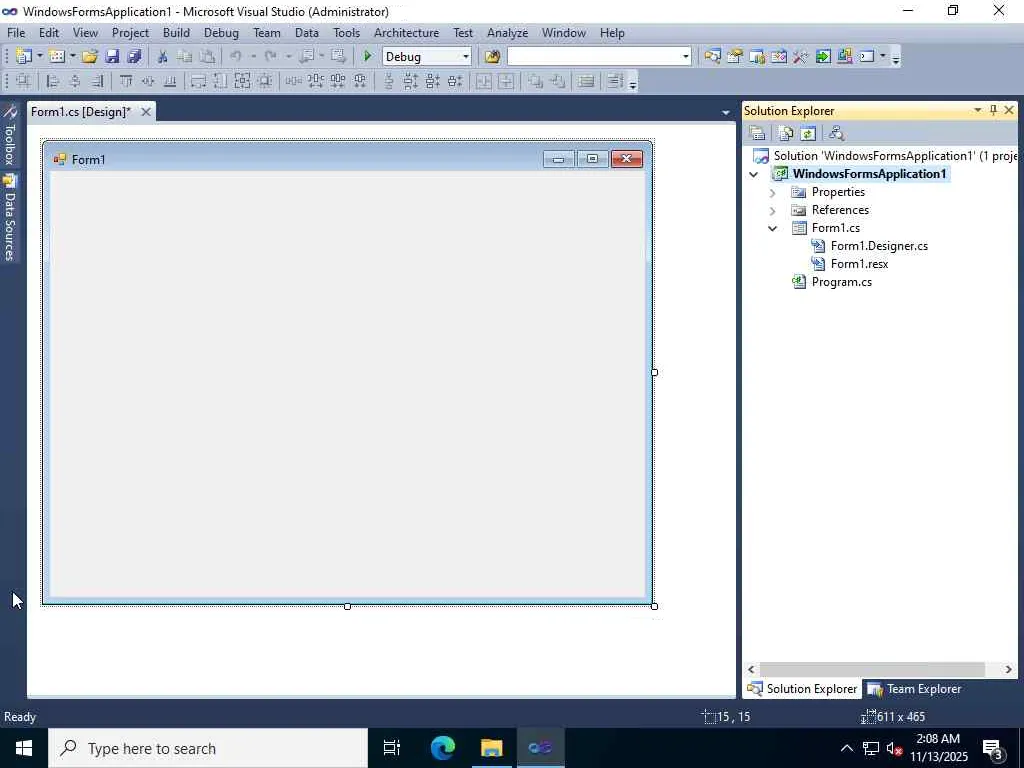Open the Start Page green arrow icon

click(x=823, y=56)
